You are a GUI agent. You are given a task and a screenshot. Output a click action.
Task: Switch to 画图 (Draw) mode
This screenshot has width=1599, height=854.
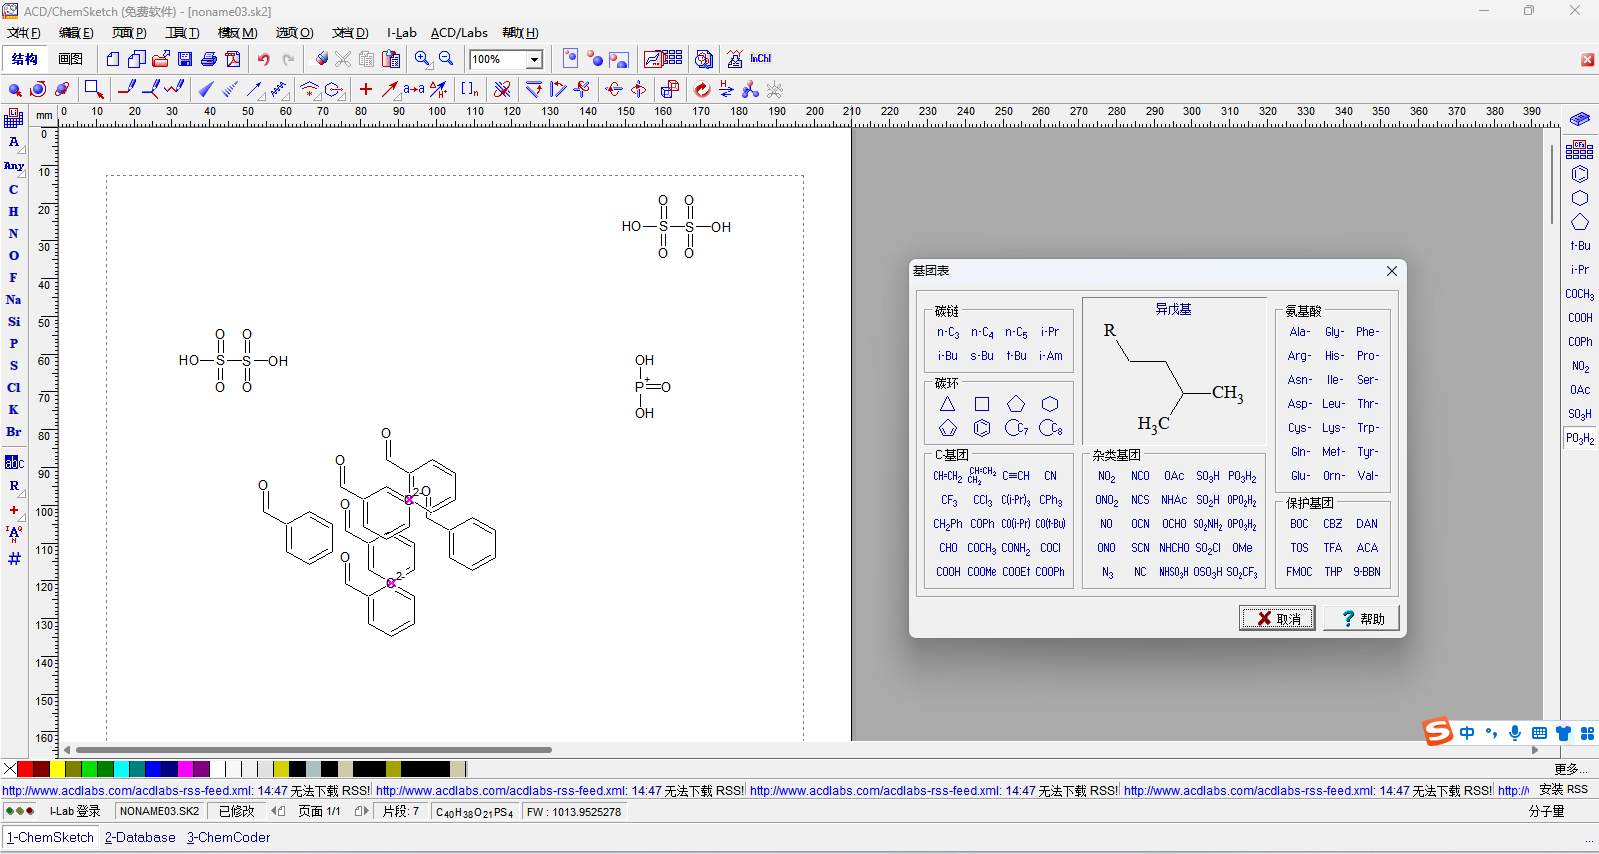71,59
